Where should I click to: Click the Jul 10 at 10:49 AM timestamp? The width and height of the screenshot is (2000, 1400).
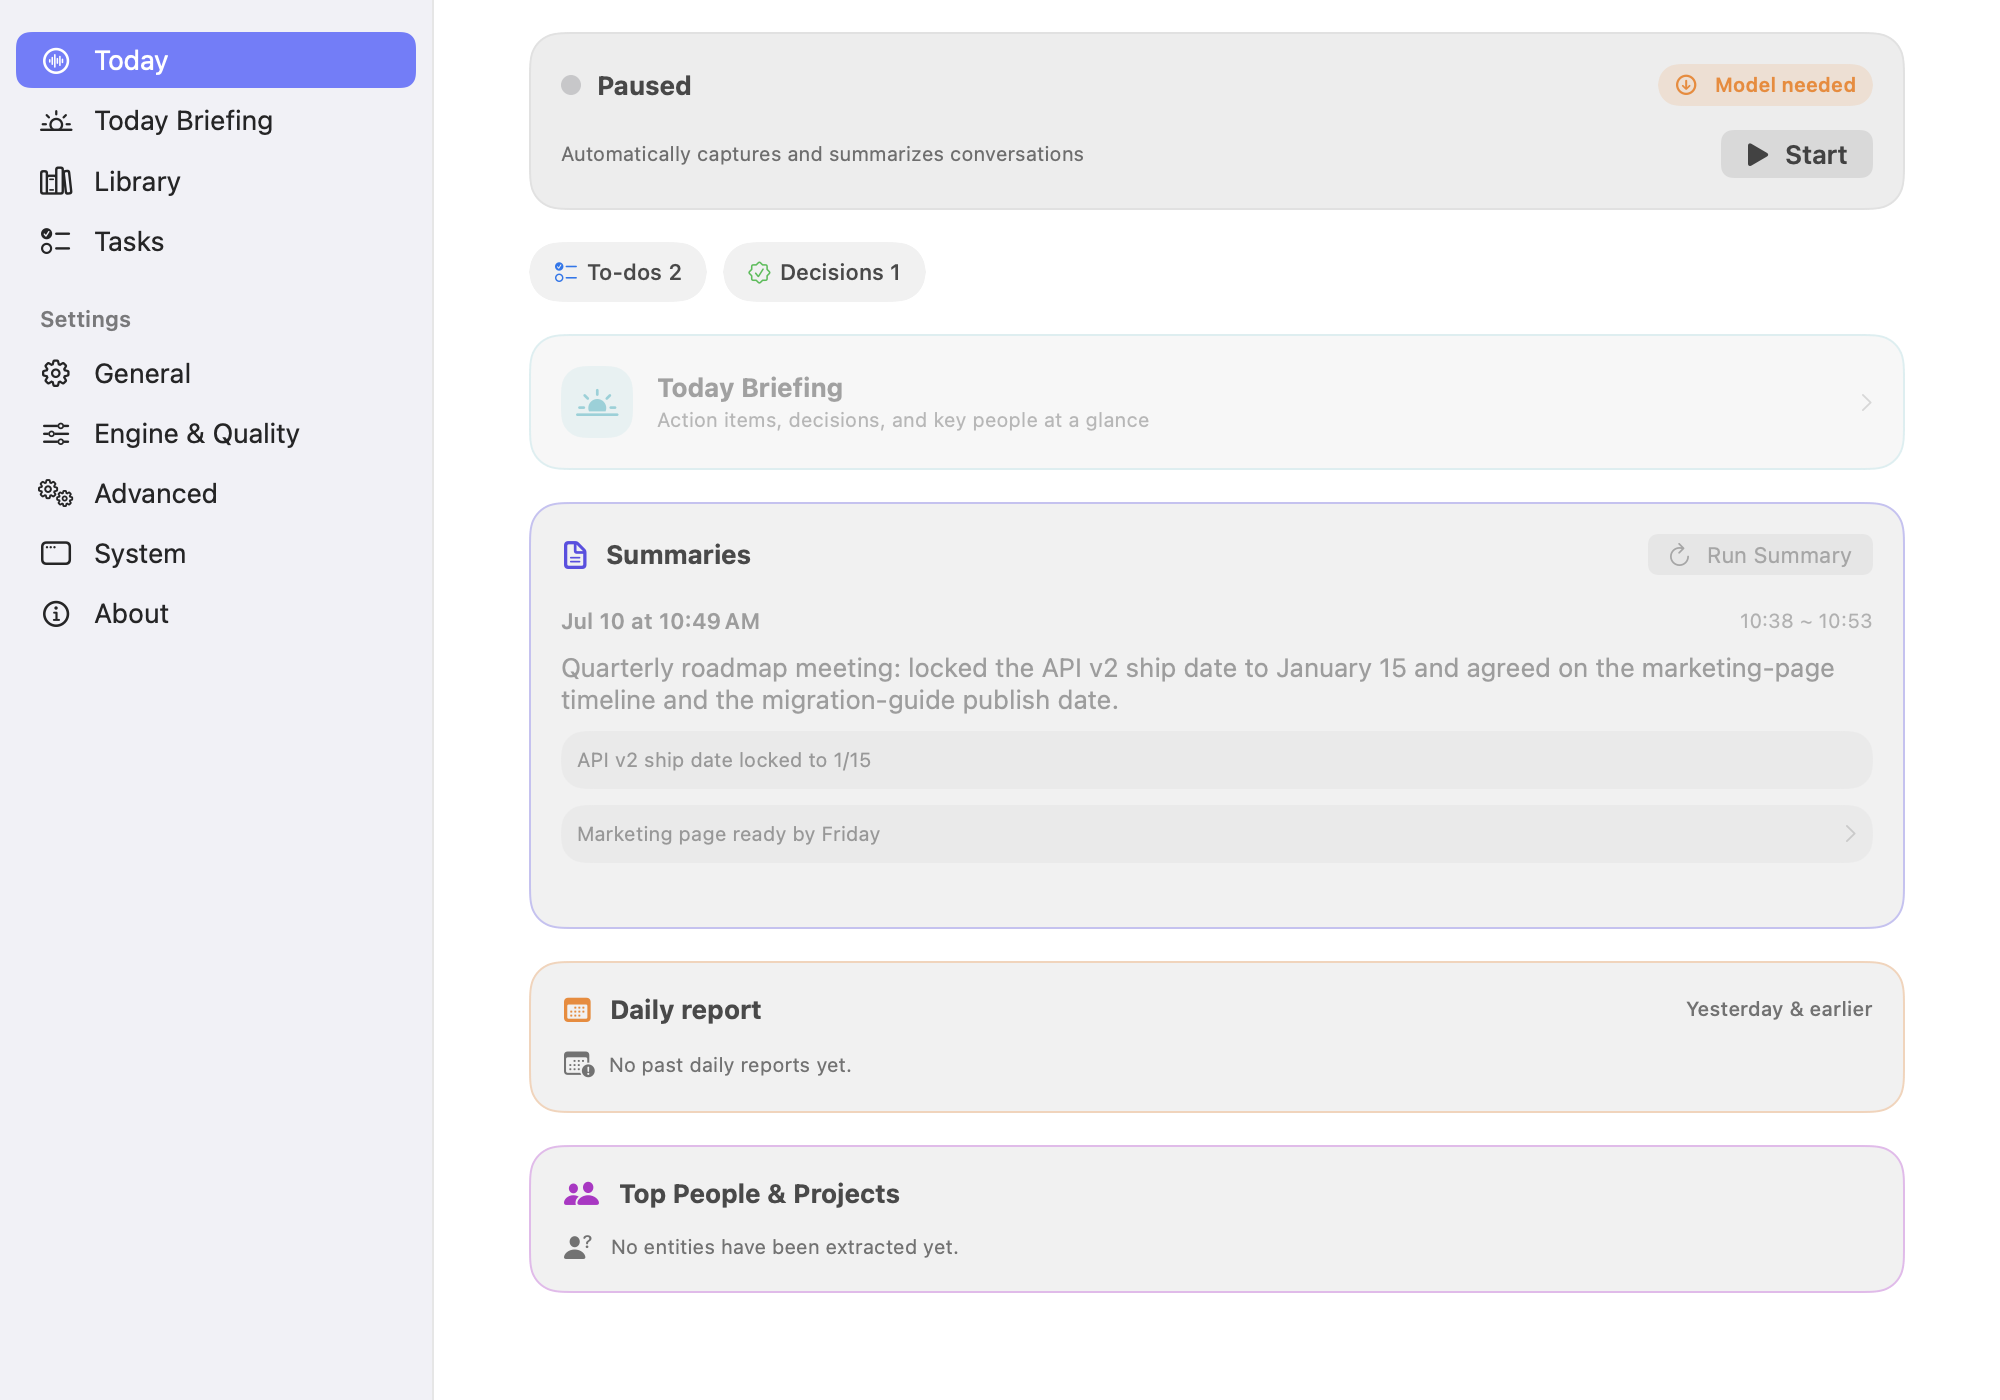pos(660,621)
